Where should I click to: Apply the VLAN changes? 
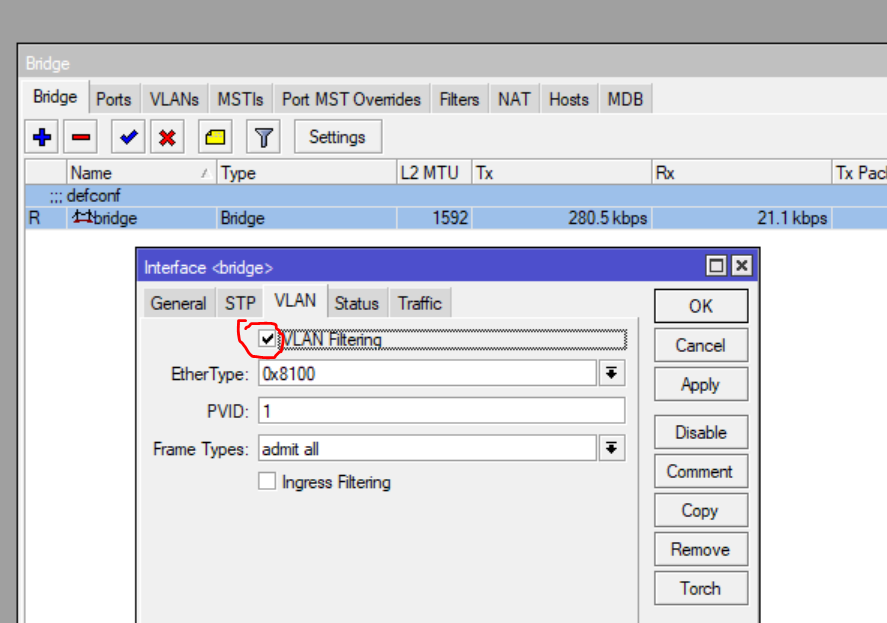[700, 383]
